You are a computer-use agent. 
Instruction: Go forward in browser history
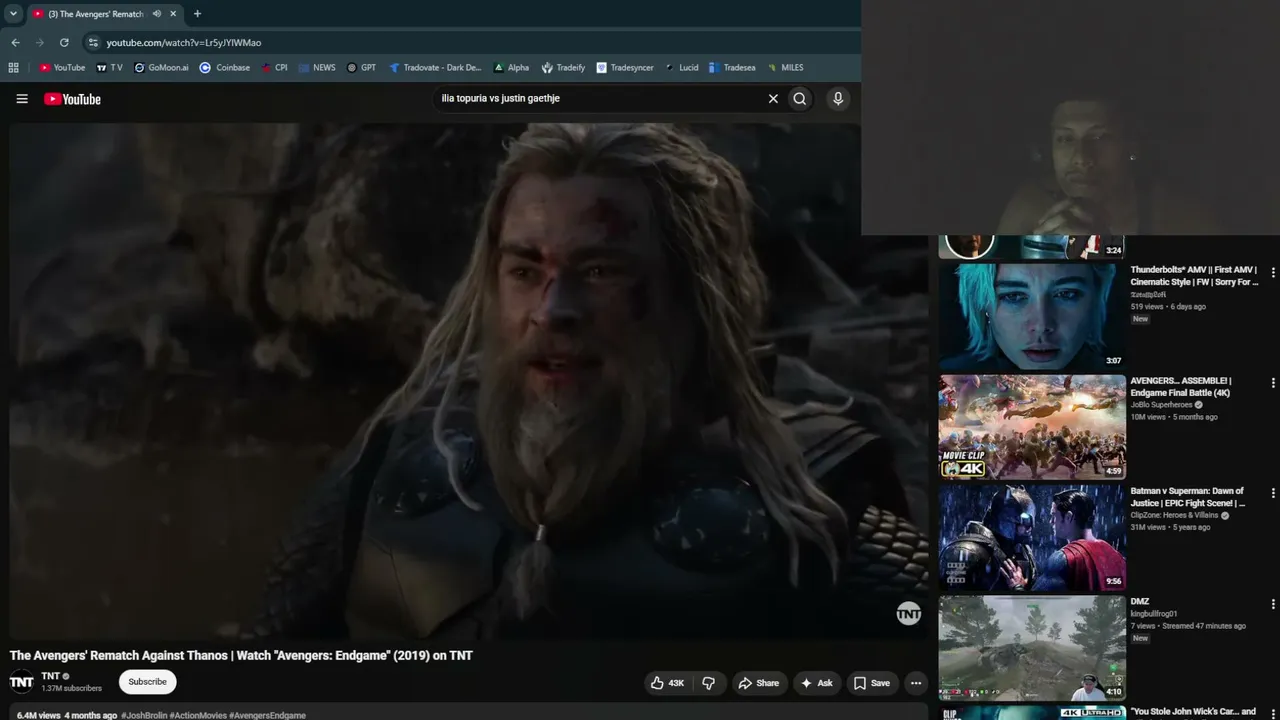point(39,43)
